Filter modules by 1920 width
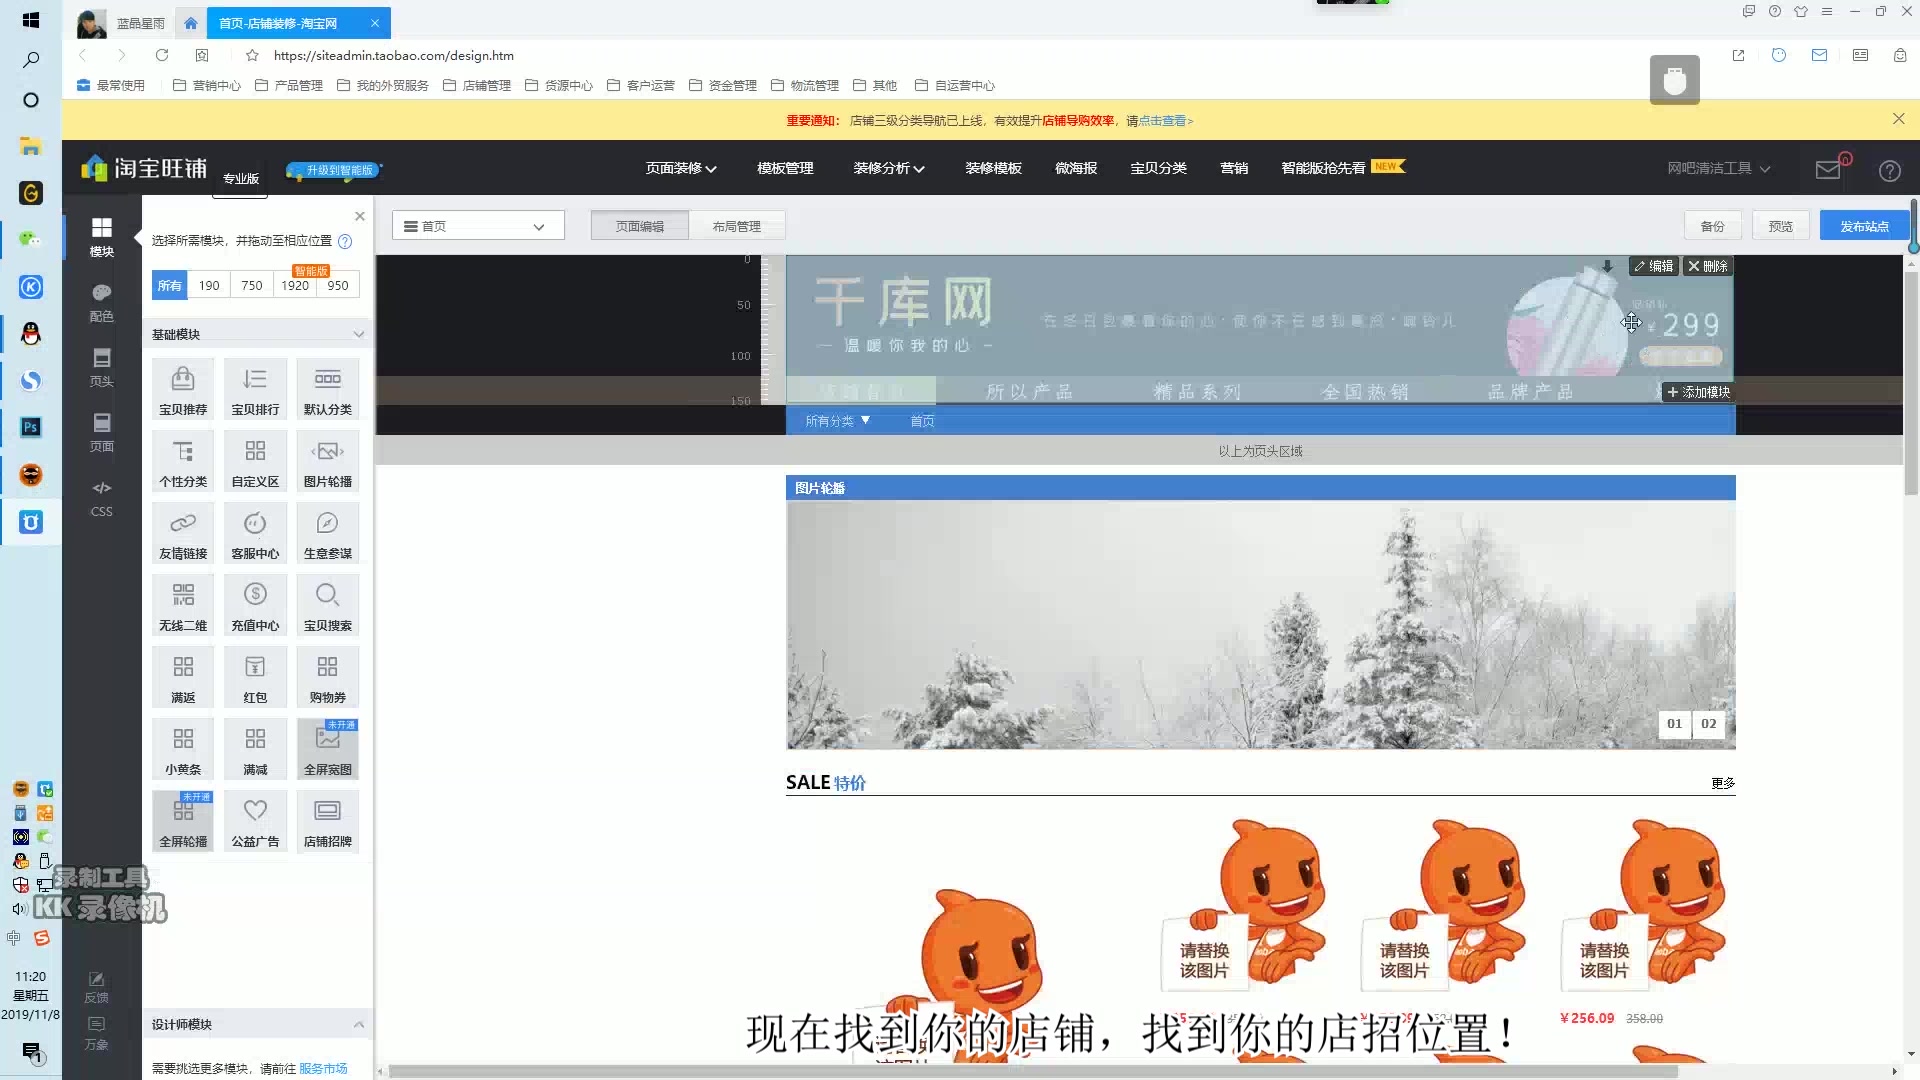 pos(295,285)
